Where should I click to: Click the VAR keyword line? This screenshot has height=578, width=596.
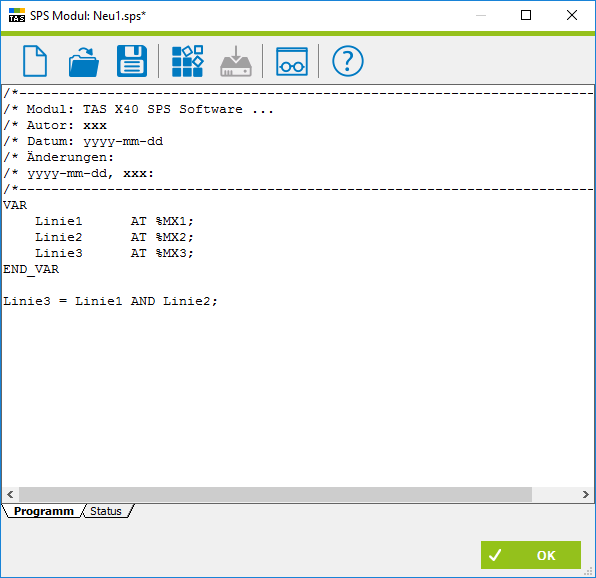point(15,205)
